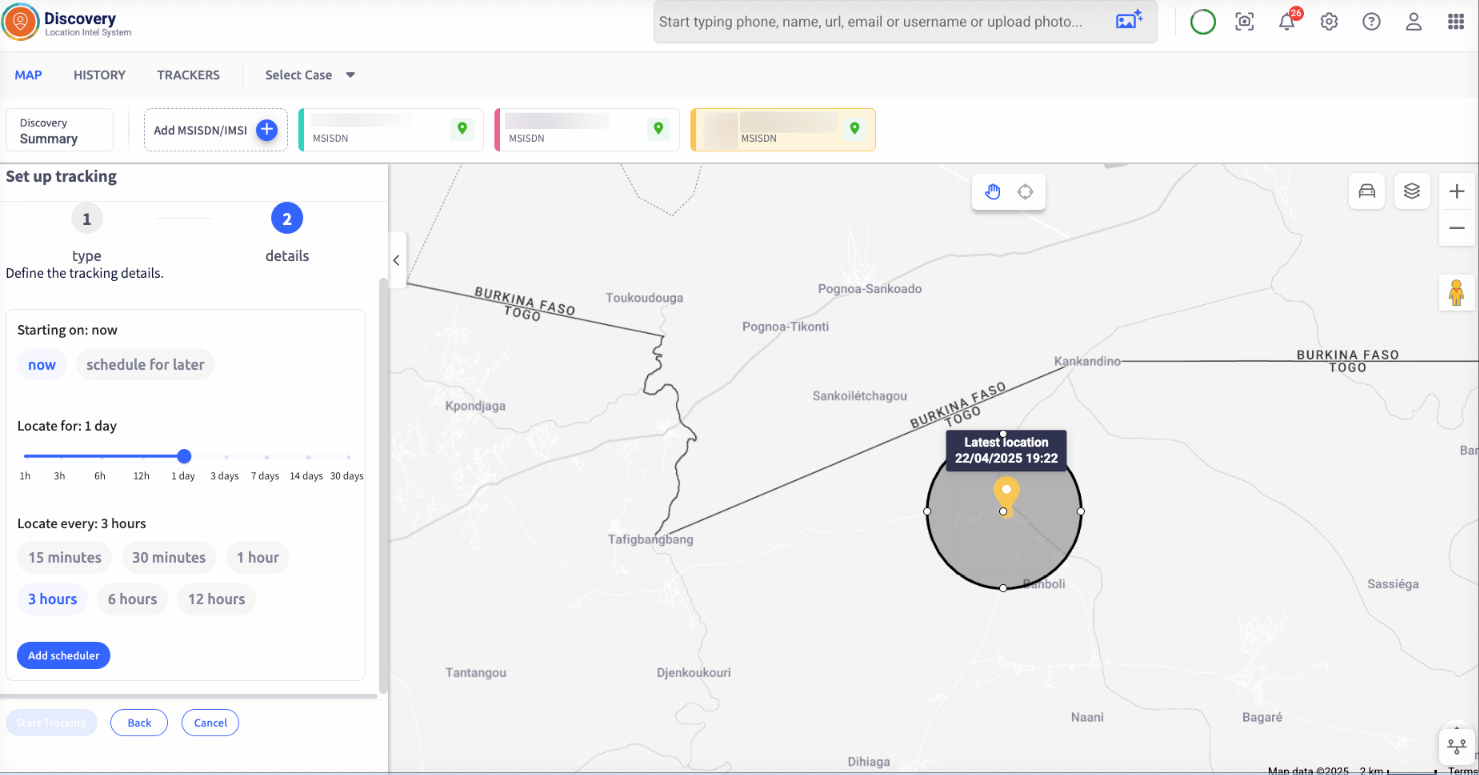Screen dimensions: 1479x775
Task: Zoom in on the map
Action: click(1456, 191)
